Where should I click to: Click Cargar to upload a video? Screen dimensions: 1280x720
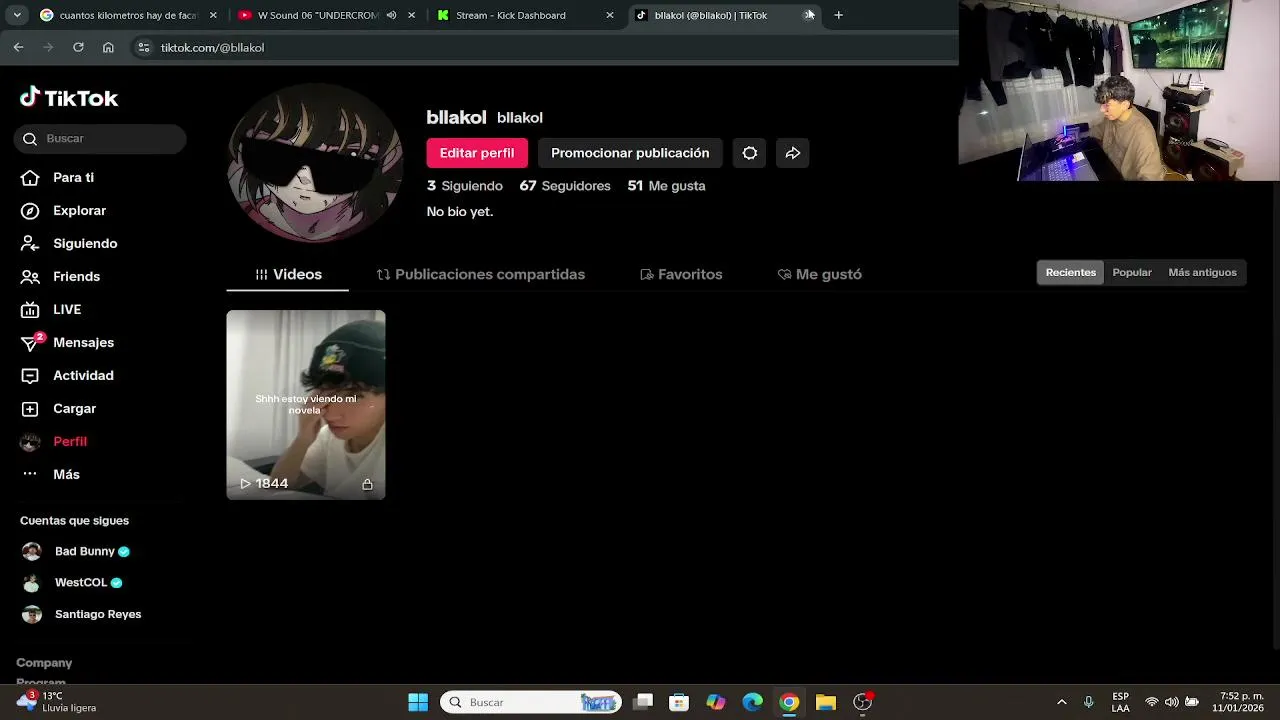(59, 408)
